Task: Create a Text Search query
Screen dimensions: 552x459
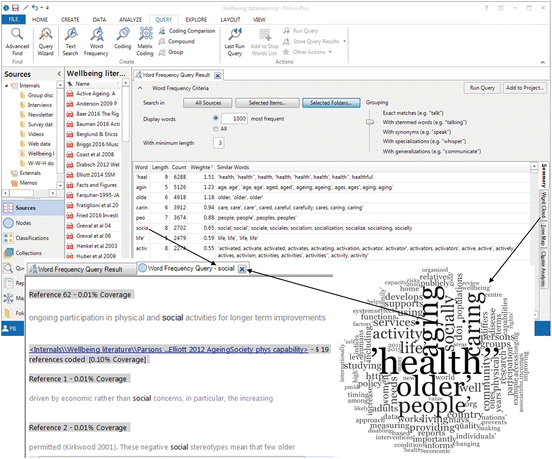Action: 70,42
